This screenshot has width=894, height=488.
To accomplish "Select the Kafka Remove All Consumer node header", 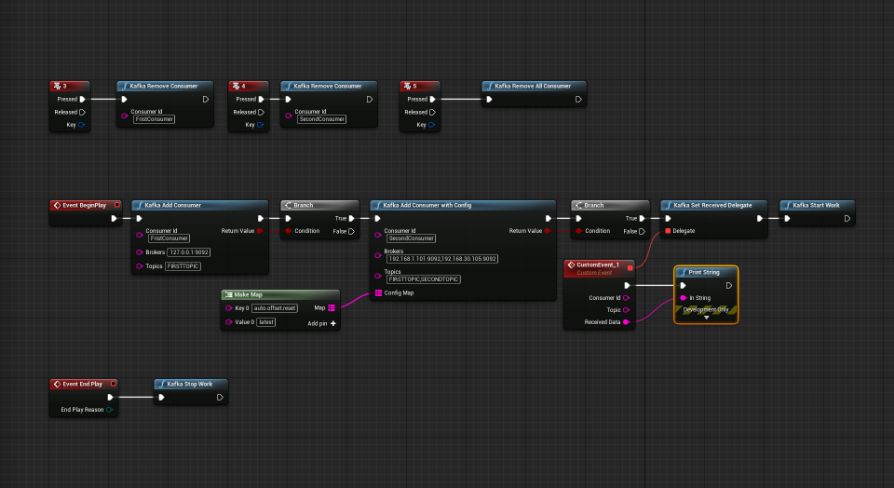I will [533, 86].
